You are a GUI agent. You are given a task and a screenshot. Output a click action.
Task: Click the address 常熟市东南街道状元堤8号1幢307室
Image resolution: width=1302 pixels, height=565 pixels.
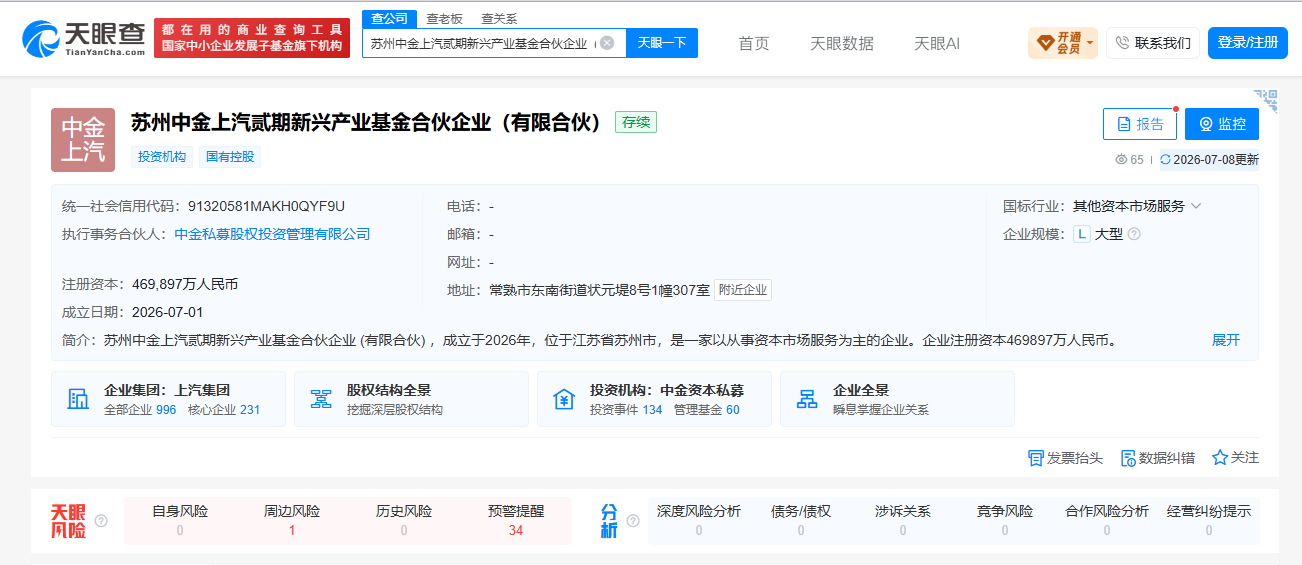point(599,290)
